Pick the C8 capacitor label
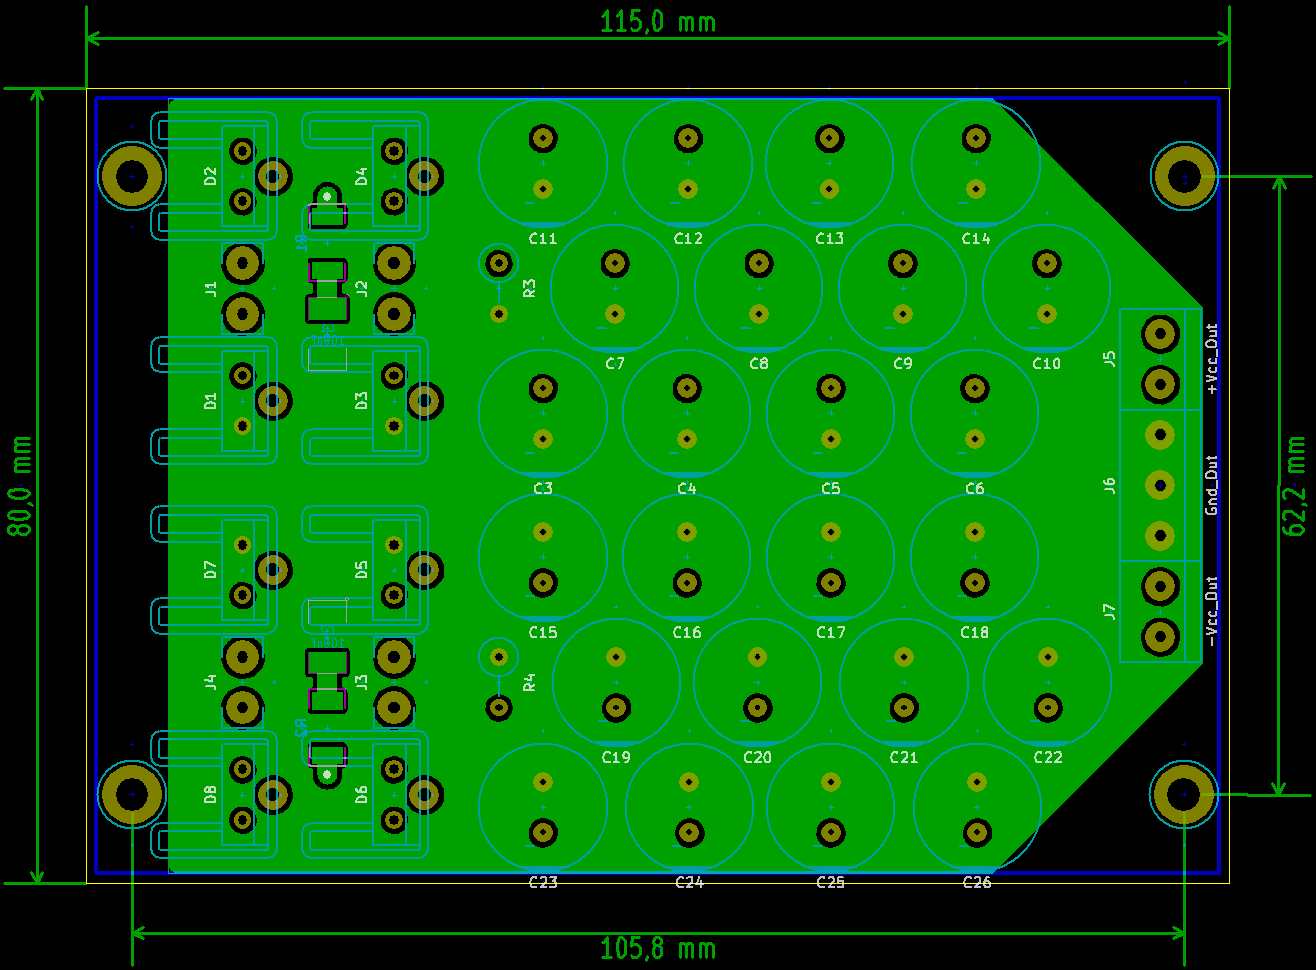This screenshot has width=1316, height=970. [x=759, y=363]
